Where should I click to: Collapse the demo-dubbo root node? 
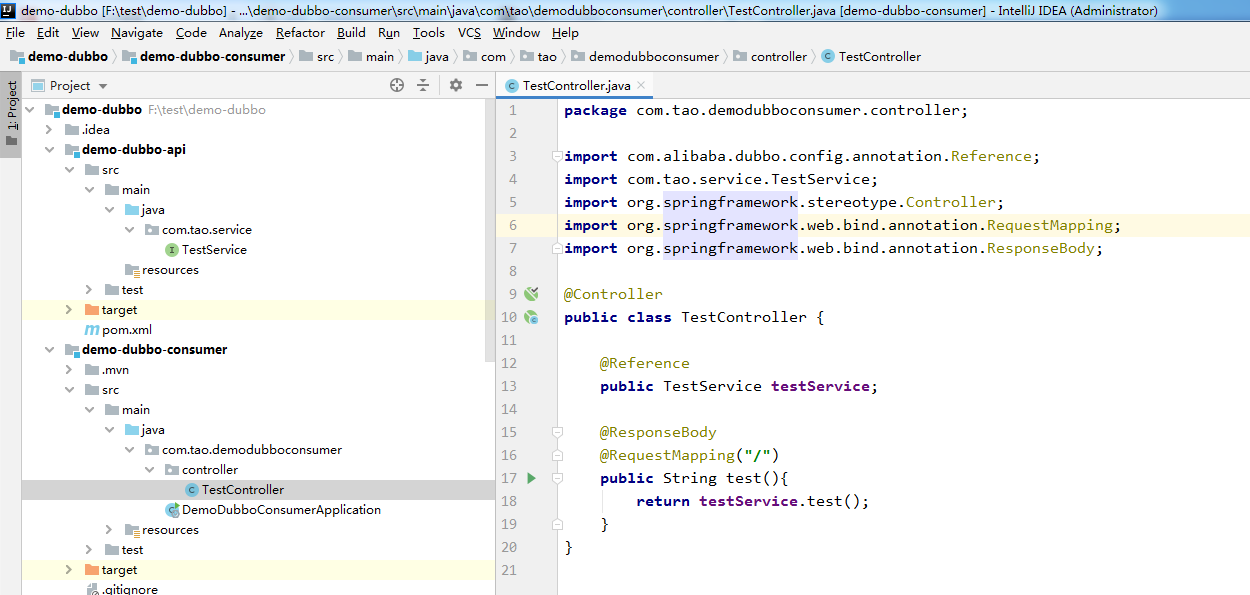click(x=29, y=110)
